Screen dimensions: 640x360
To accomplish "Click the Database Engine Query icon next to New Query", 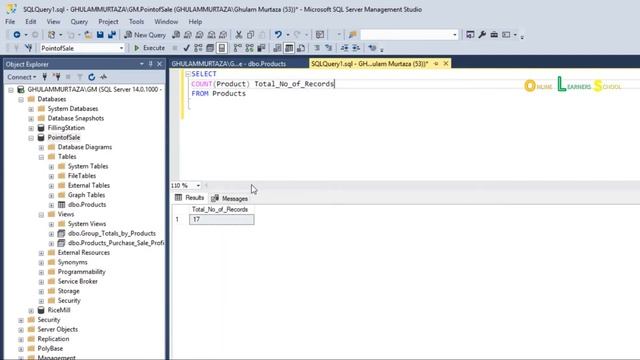I will pos(176,35).
